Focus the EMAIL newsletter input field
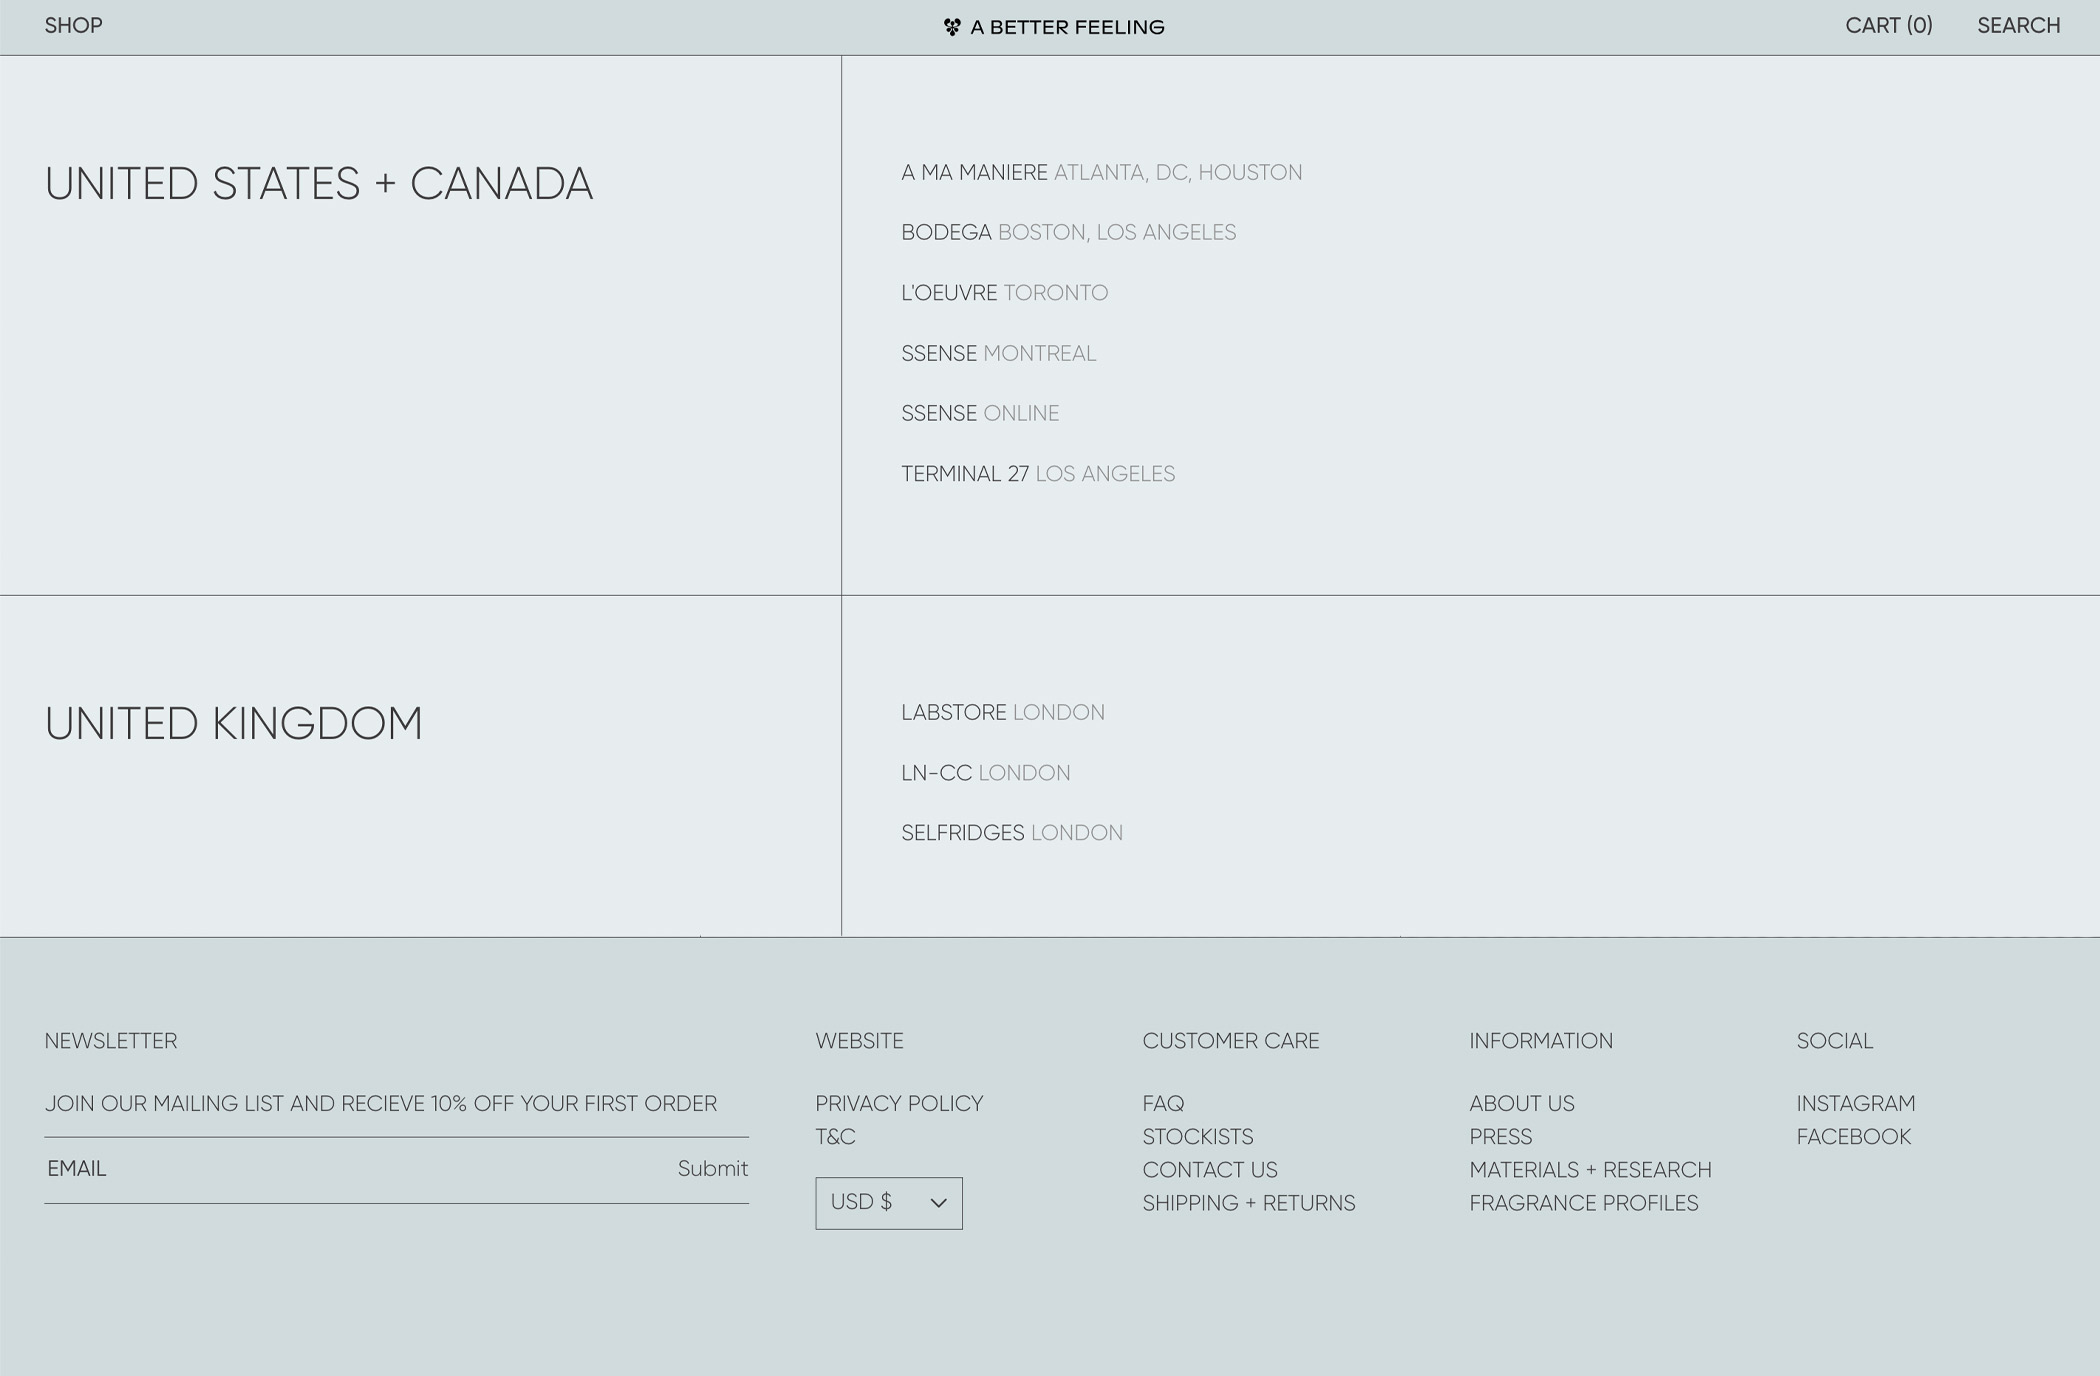 pos(358,1169)
